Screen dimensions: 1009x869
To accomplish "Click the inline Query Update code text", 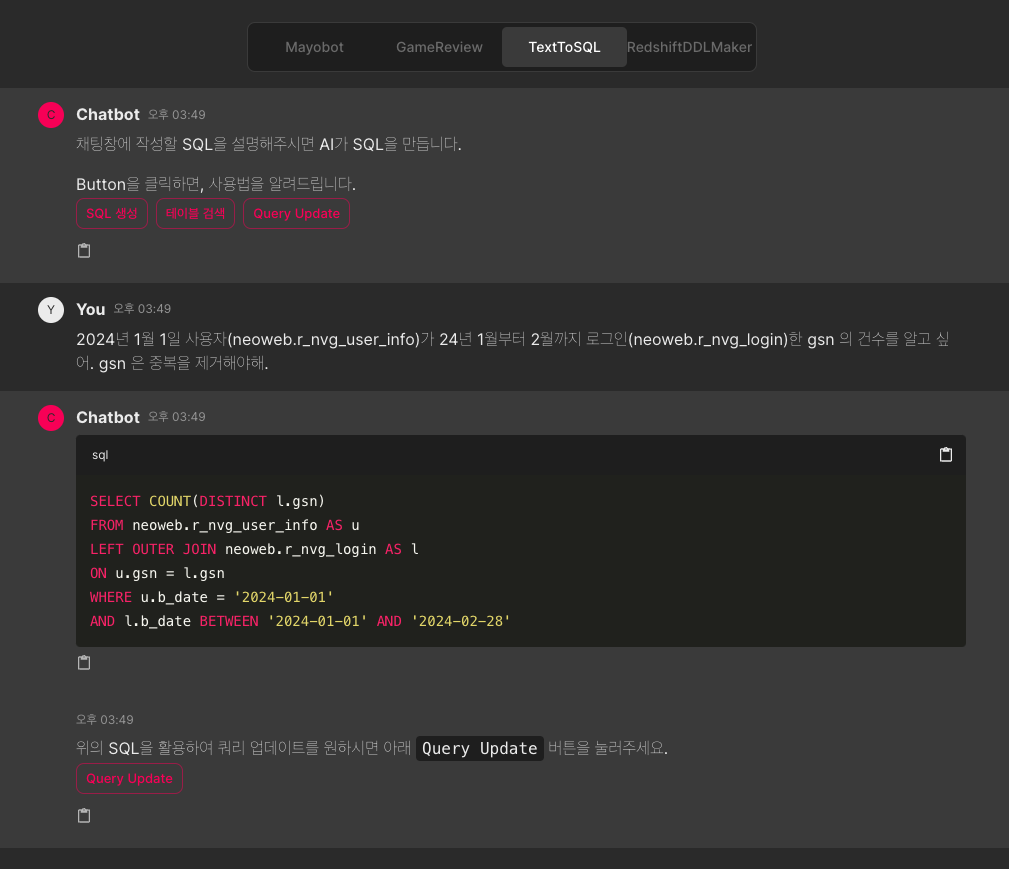I will click(479, 749).
